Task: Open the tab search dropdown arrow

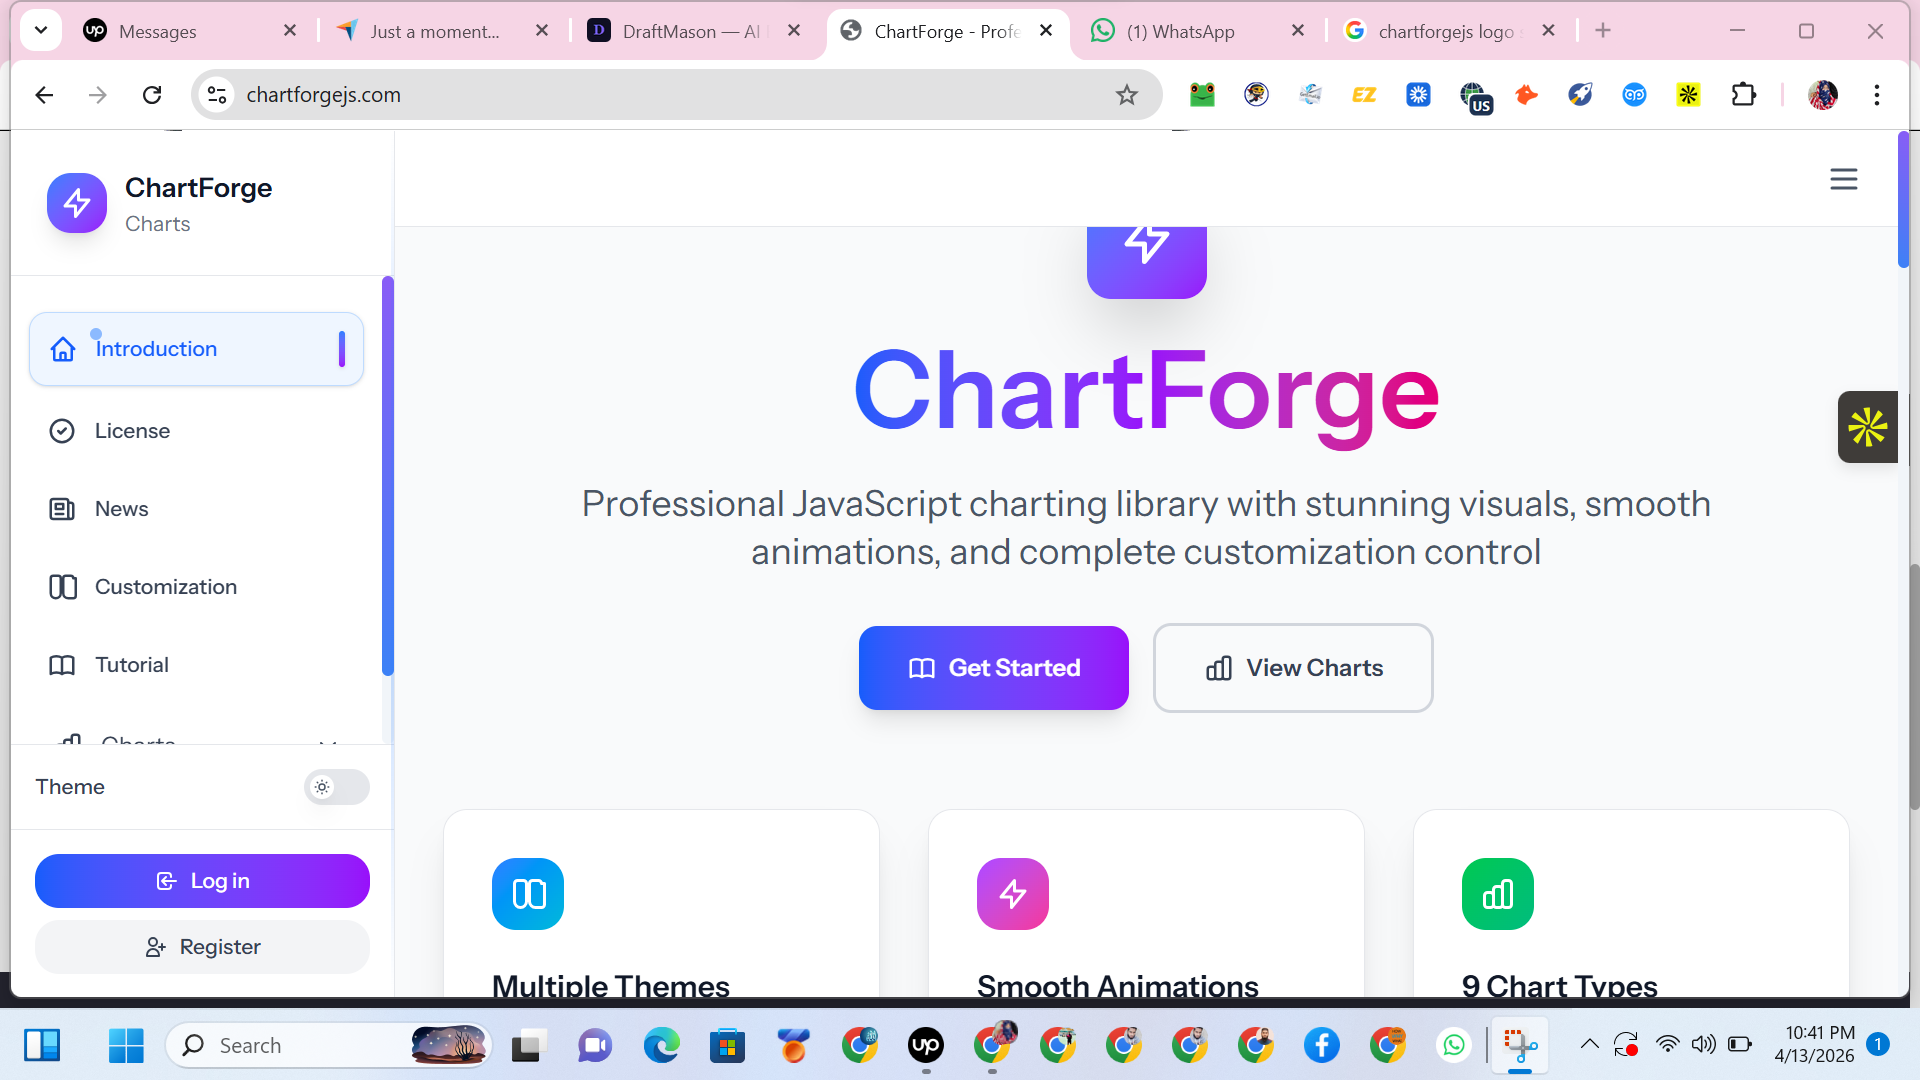Action: coord(41,30)
